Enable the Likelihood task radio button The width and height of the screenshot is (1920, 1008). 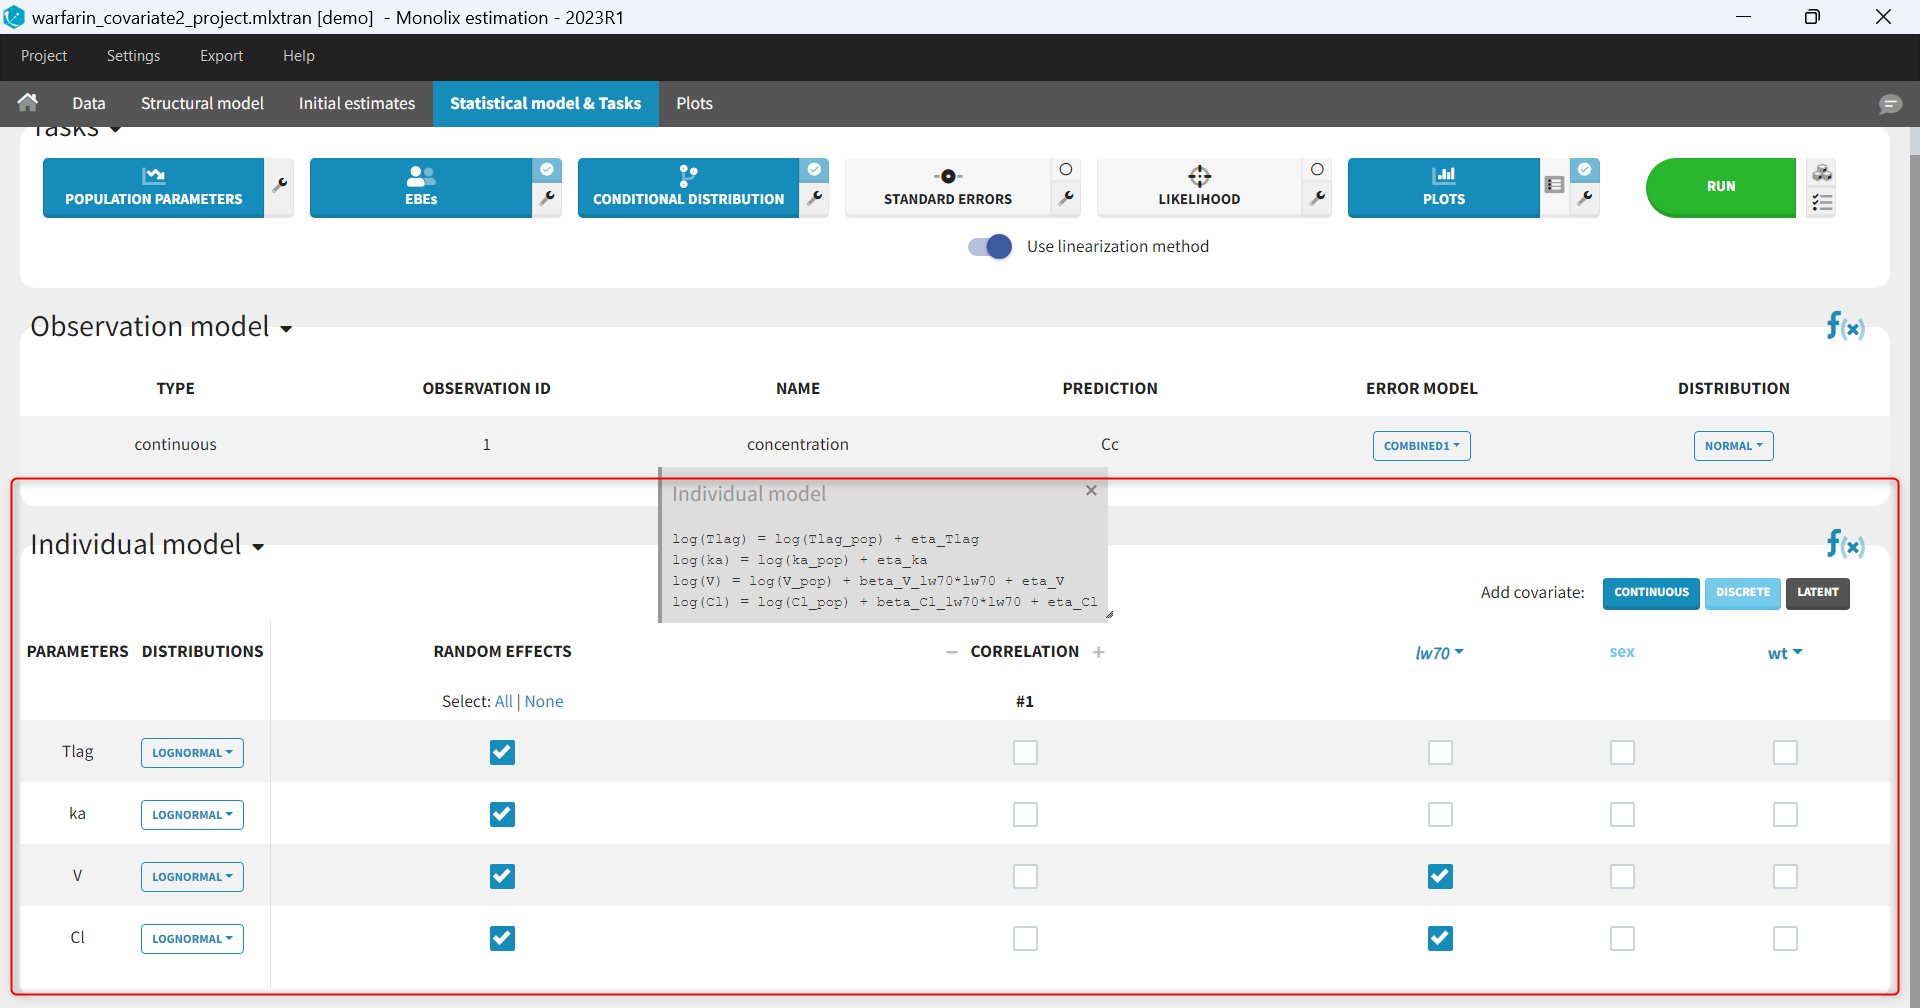(1317, 170)
